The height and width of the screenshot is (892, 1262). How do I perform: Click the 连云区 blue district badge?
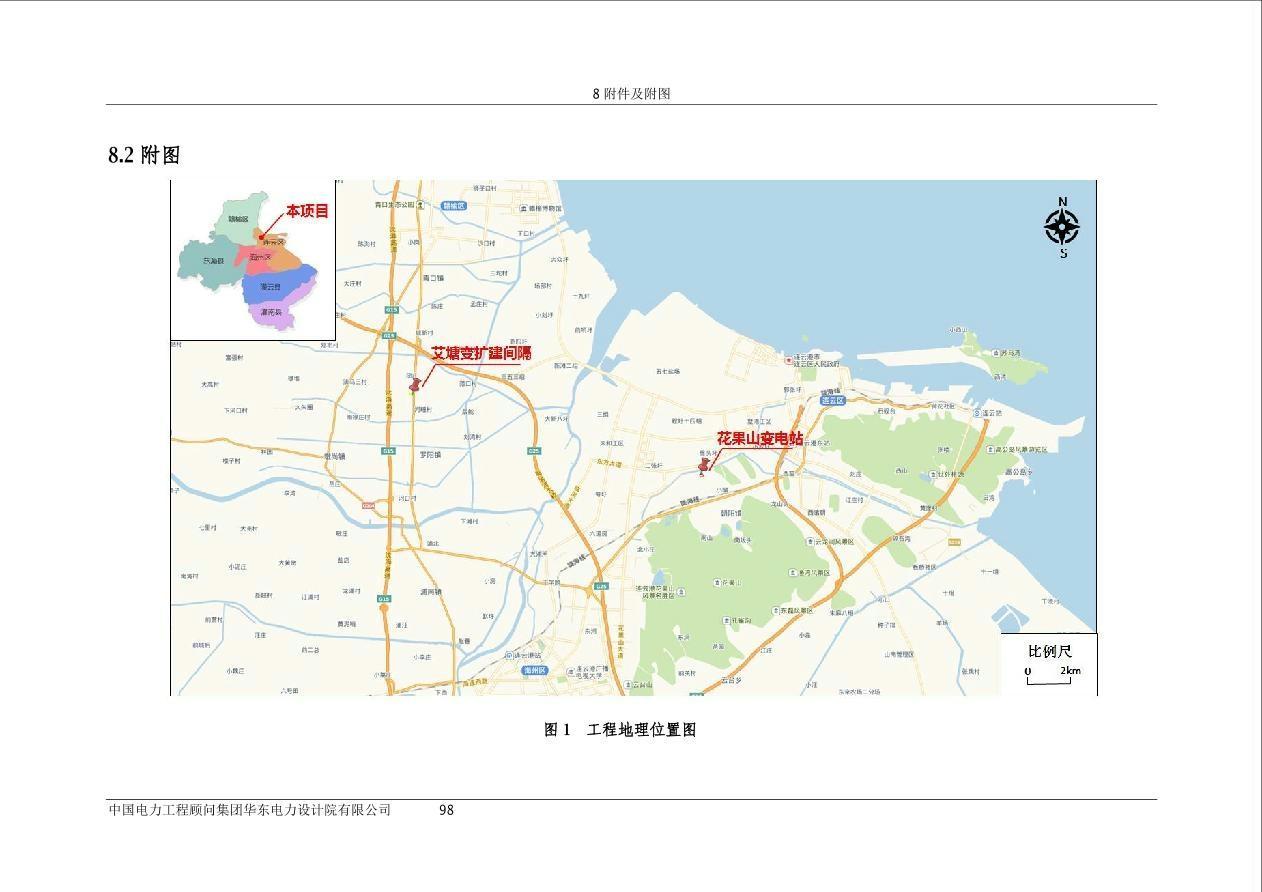point(832,400)
